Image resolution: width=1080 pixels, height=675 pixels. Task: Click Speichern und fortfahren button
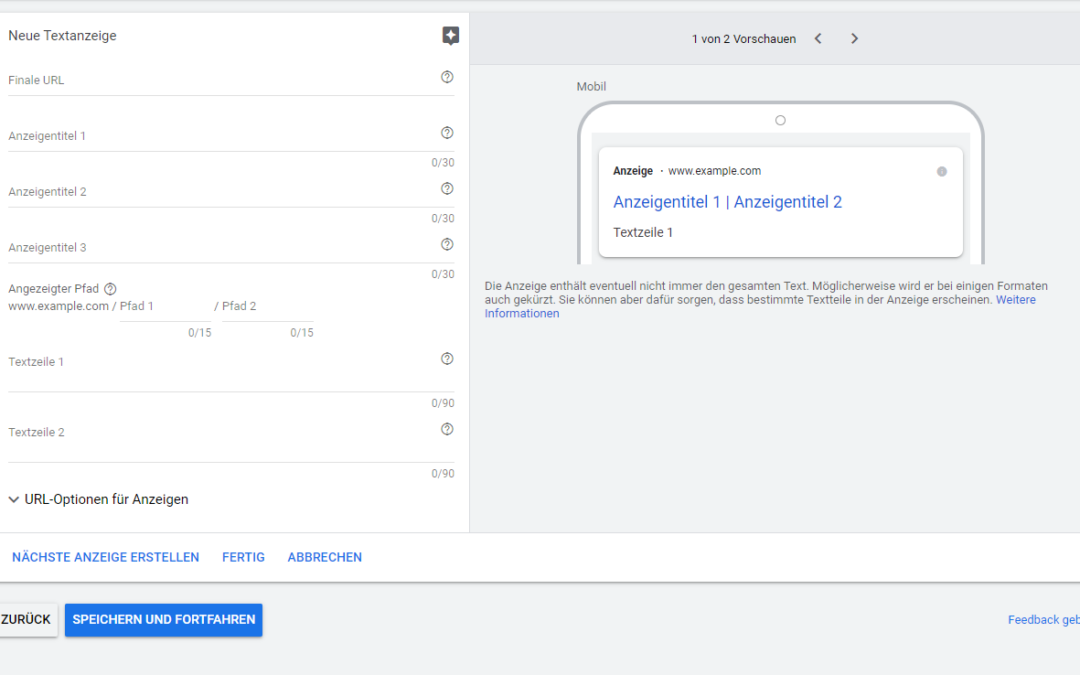pyautogui.click(x=163, y=620)
